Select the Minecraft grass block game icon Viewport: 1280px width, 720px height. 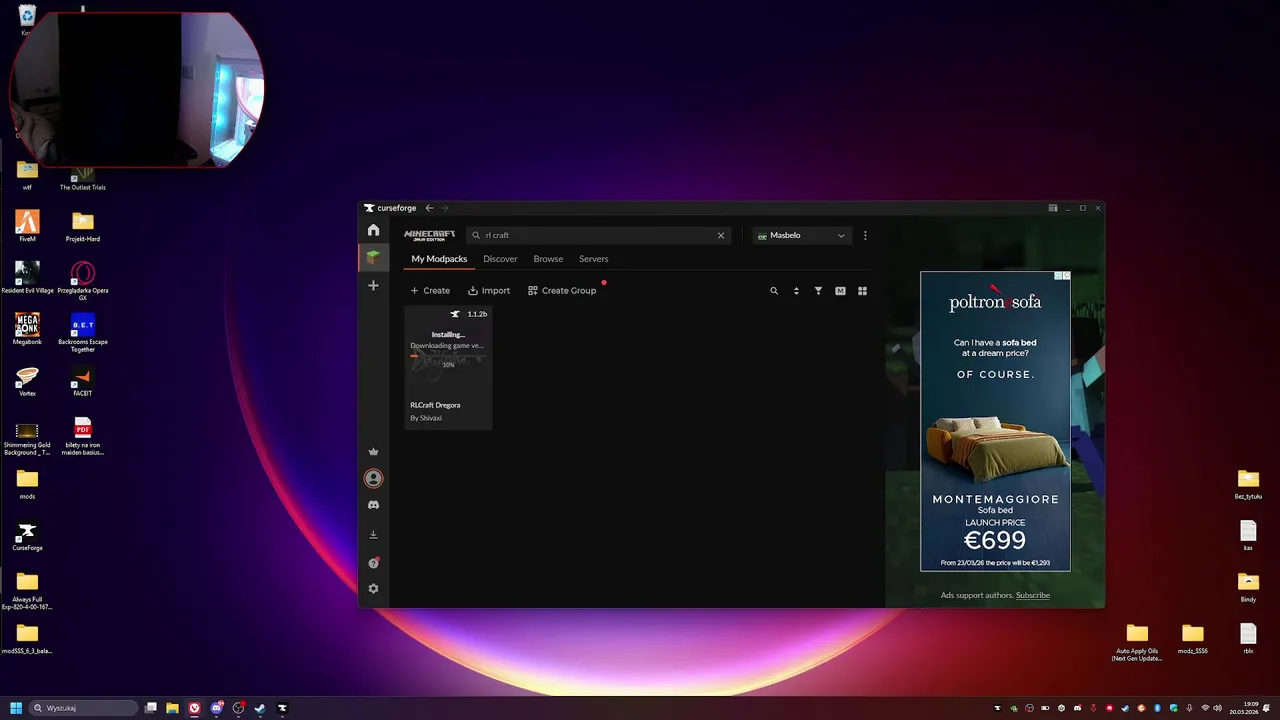pos(373,257)
